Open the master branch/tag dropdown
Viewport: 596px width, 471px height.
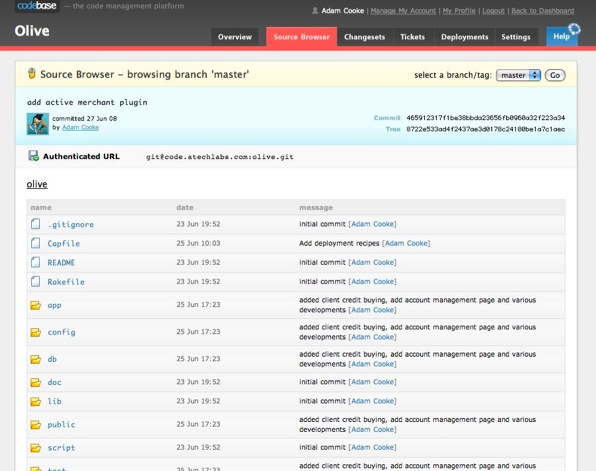point(518,75)
